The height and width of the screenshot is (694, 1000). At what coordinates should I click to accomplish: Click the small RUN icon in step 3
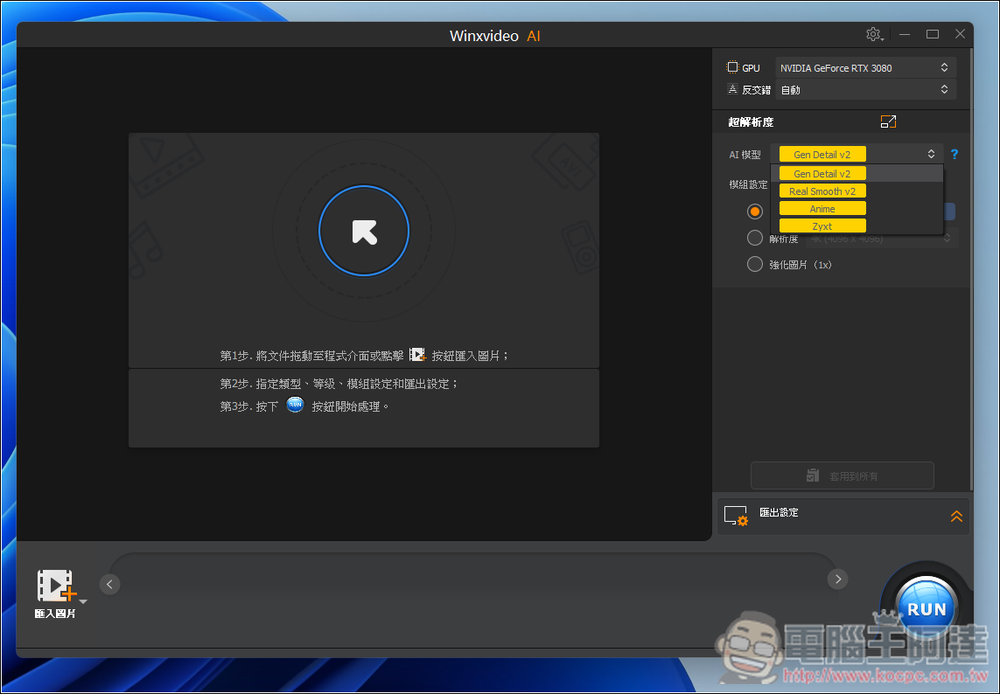coord(295,405)
